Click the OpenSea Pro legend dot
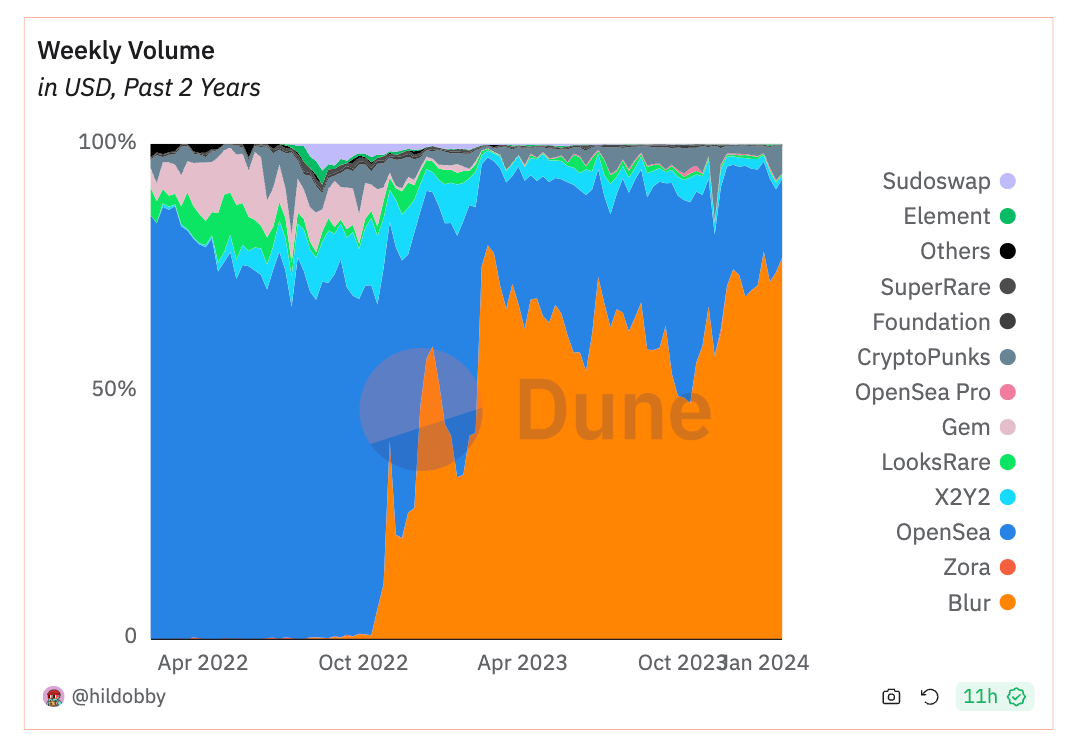This screenshot has width=1068, height=750. pos(1007,392)
